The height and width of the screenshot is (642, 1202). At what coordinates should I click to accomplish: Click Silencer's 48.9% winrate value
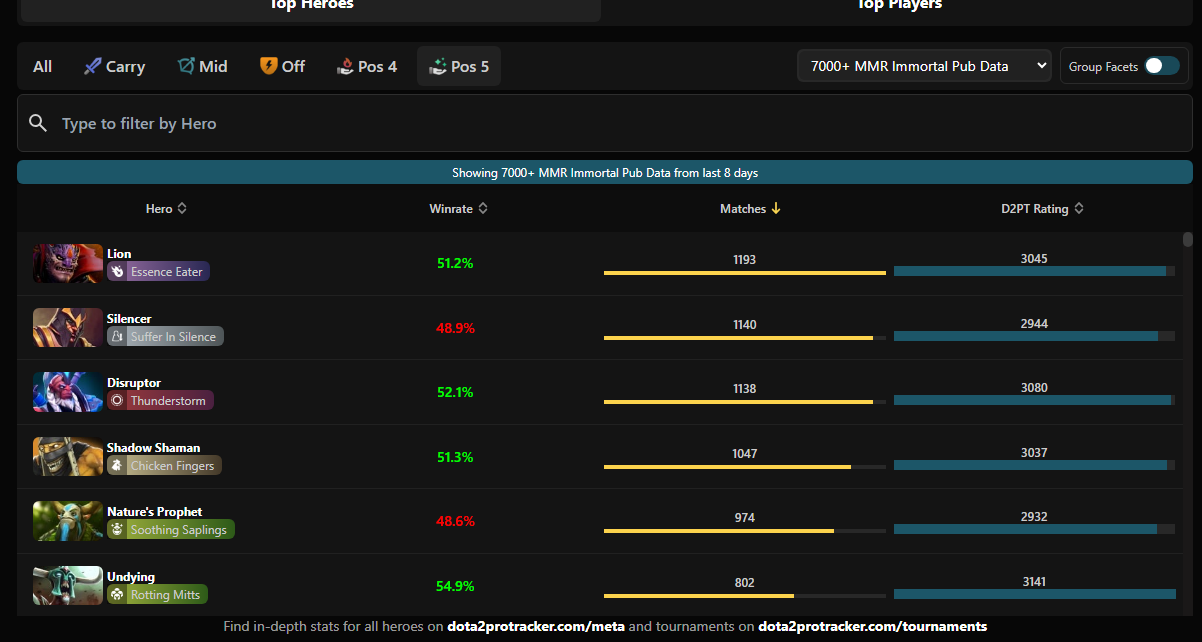[x=455, y=328]
